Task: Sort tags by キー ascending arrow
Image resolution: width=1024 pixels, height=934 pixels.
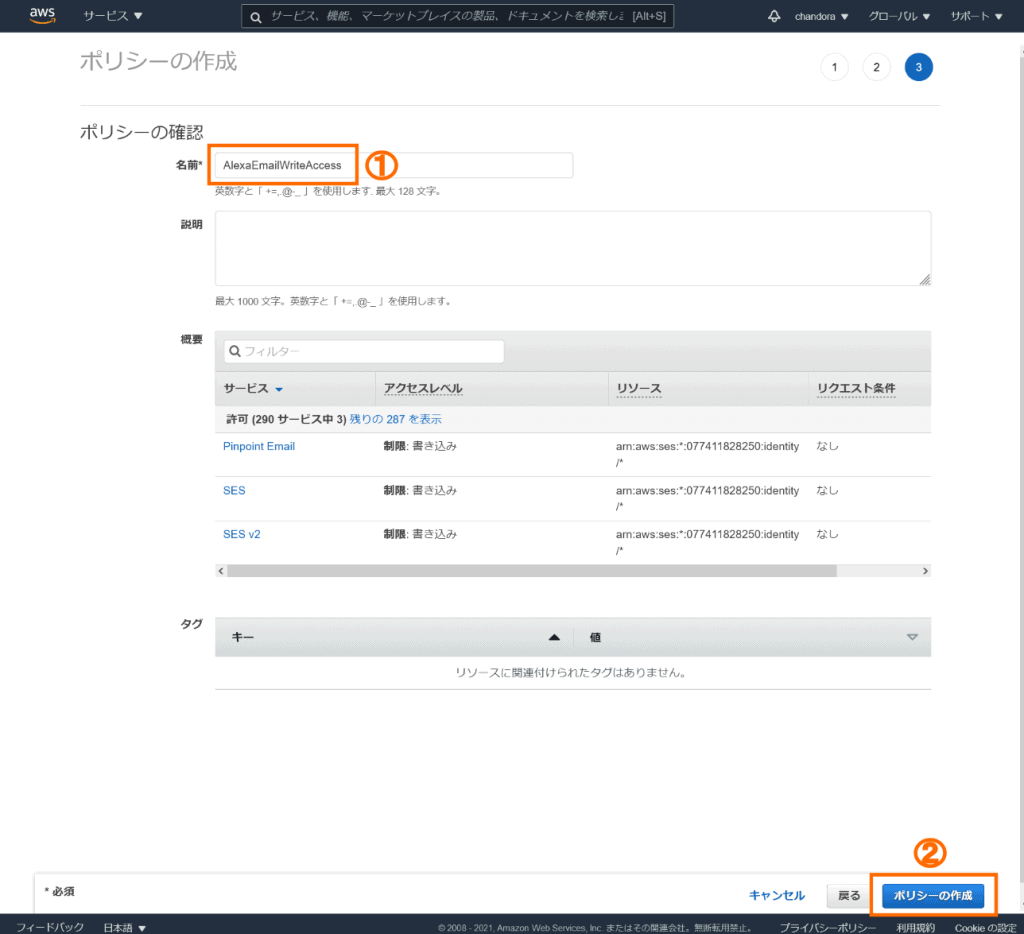Action: (x=554, y=637)
